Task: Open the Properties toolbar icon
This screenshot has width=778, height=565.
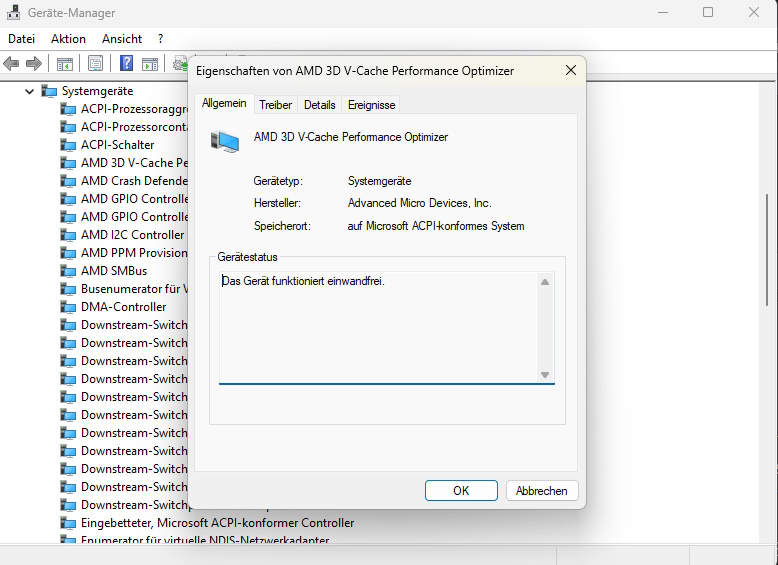Action: click(95, 63)
